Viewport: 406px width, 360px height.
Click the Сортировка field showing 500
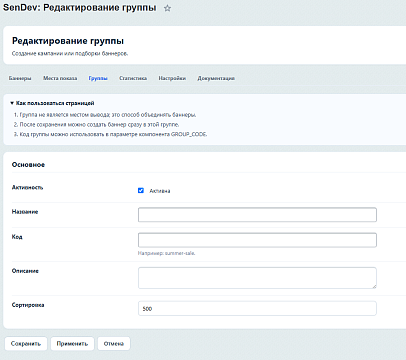(x=257, y=309)
